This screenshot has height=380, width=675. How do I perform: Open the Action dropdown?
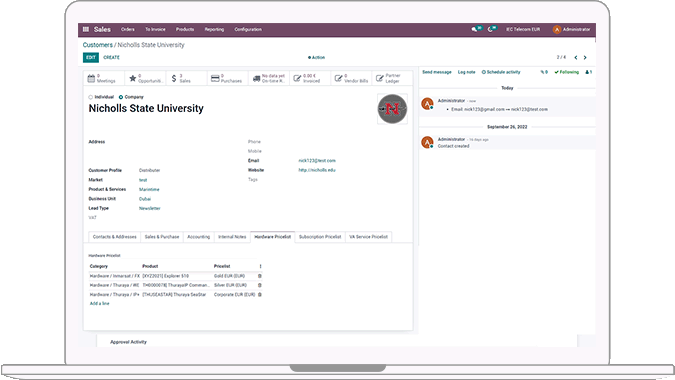316,57
